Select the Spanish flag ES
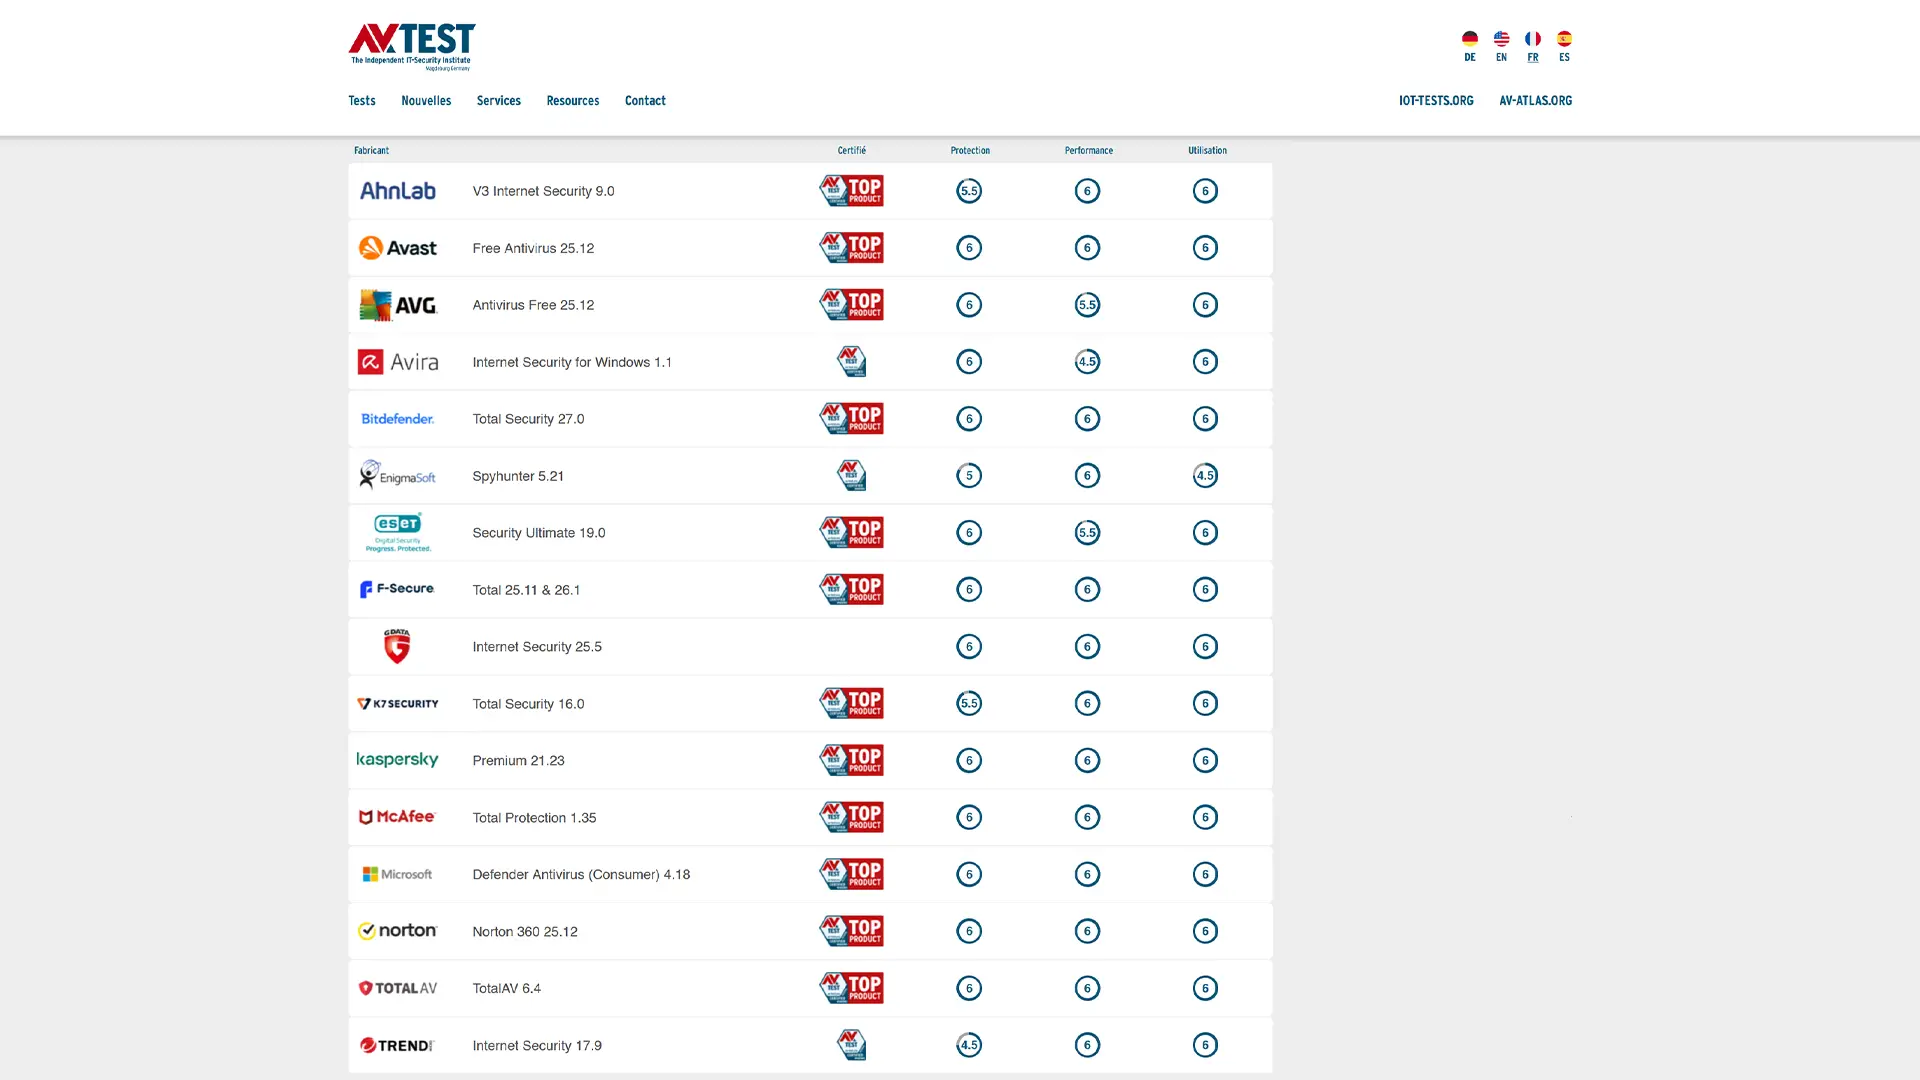The image size is (1920, 1080). click(x=1564, y=39)
